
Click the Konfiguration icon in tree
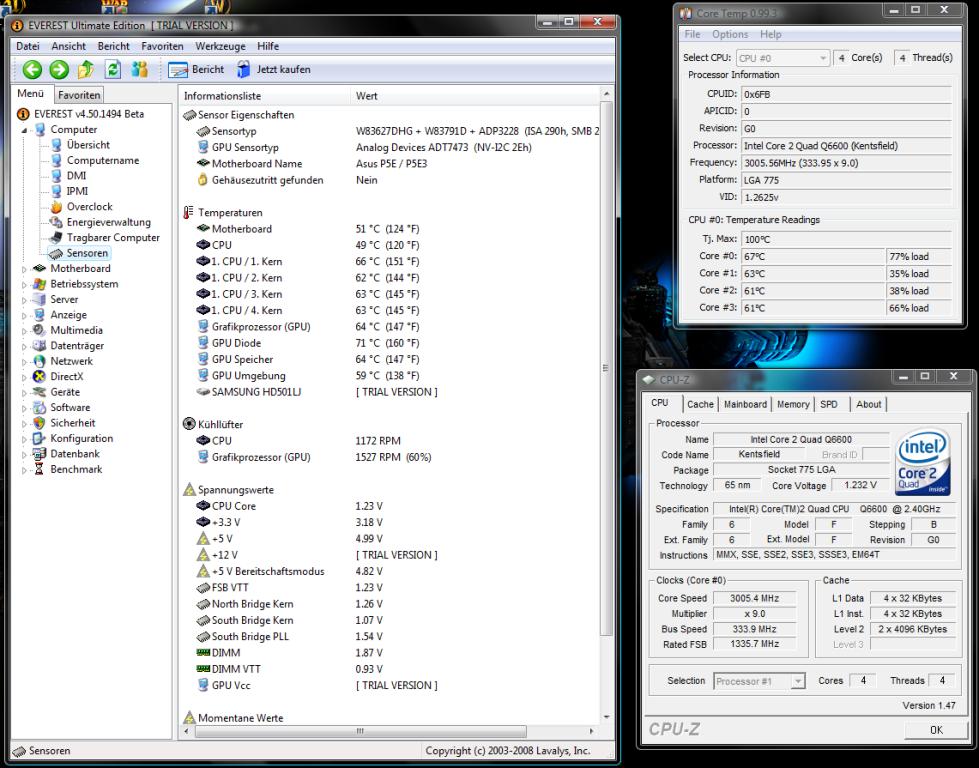[x=39, y=438]
